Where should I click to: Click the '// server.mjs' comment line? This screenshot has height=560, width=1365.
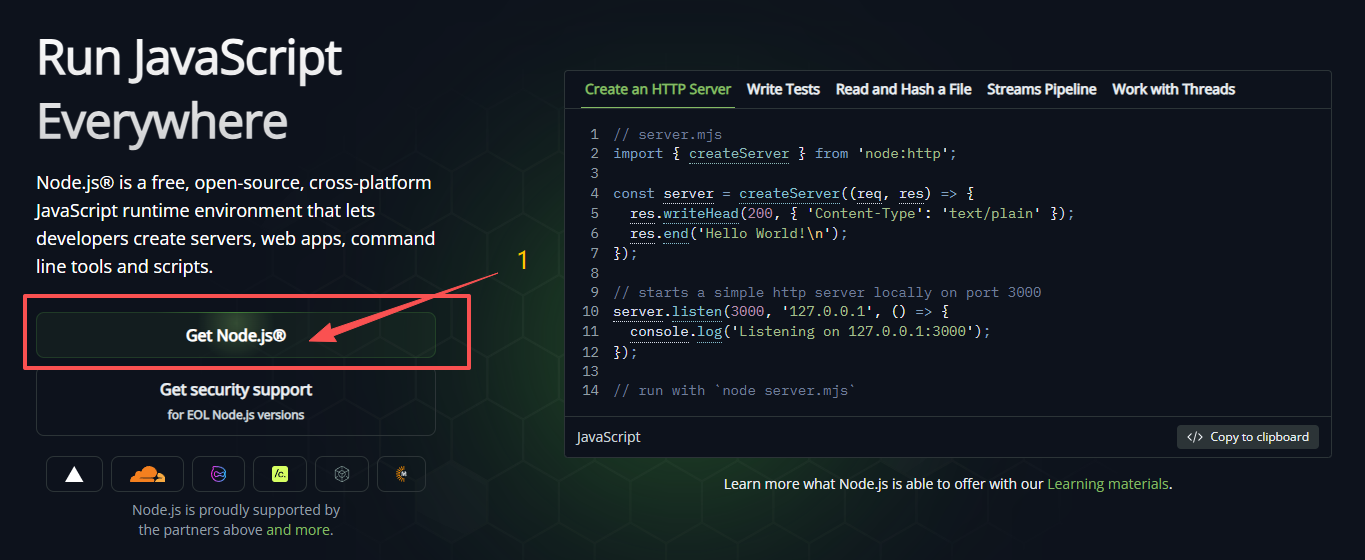pyautogui.click(x=667, y=134)
